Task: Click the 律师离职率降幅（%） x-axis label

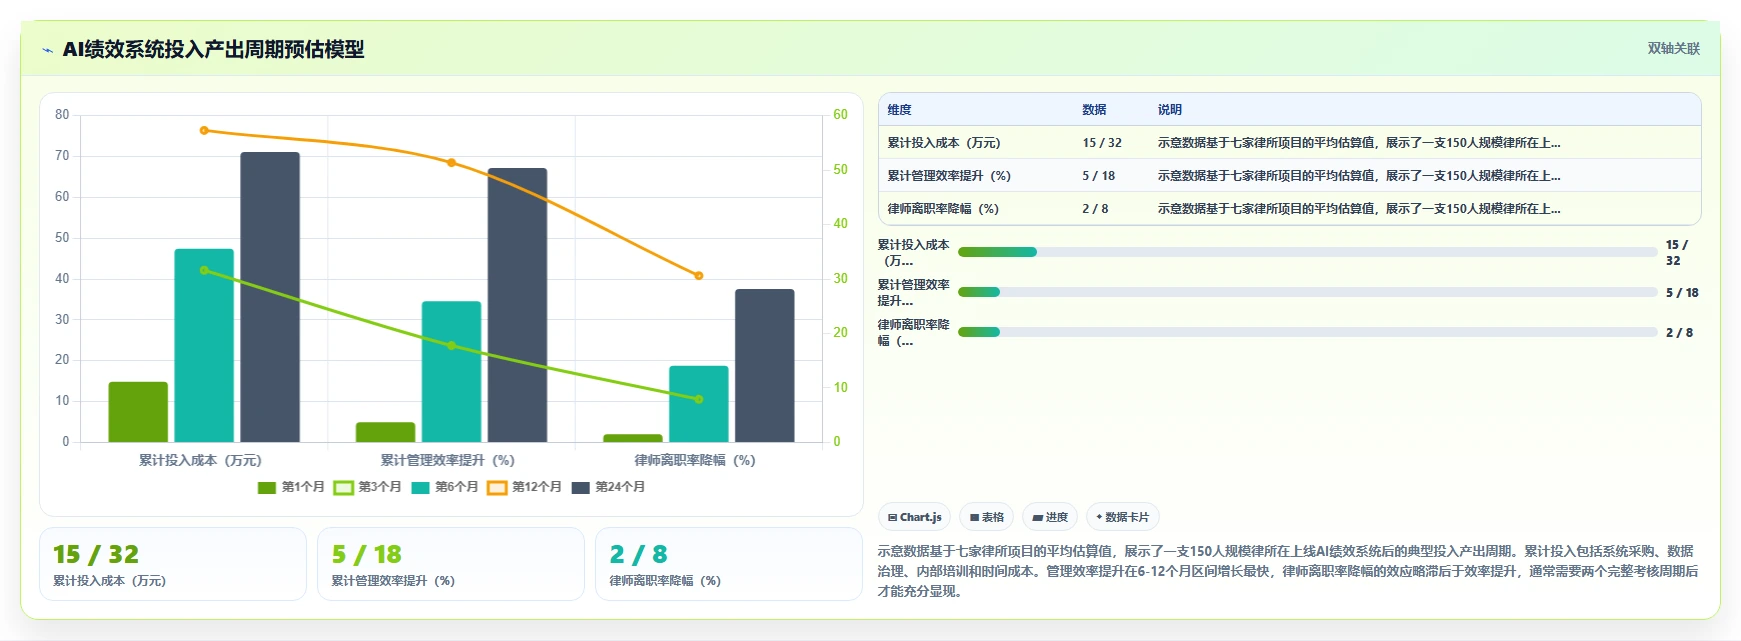Action: 695,460
